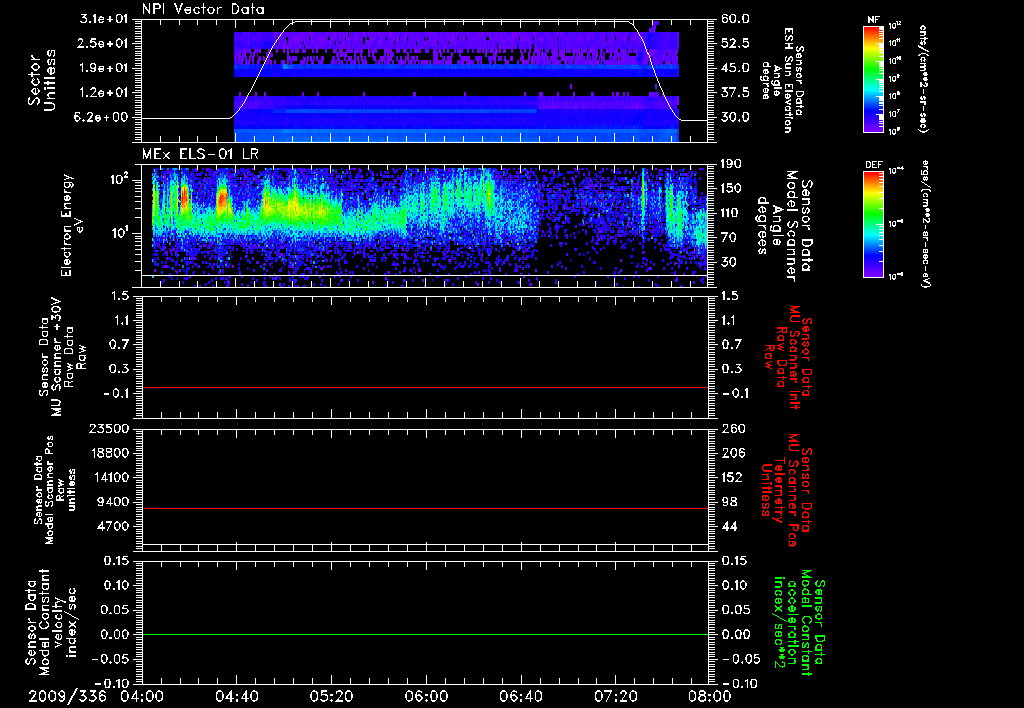Click the 'Electron Energy eV' axis label

(72, 225)
